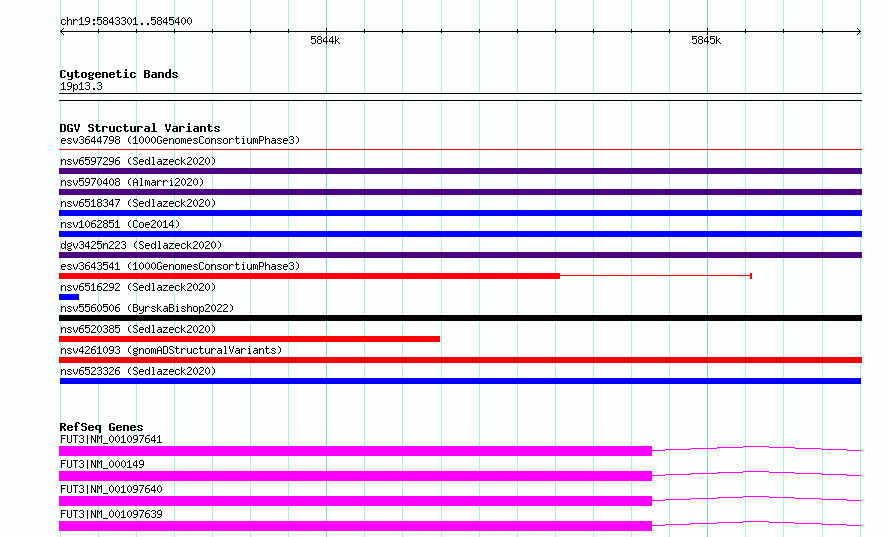
Task: Click the DGV Structural Variants track title
Action: click(140, 128)
